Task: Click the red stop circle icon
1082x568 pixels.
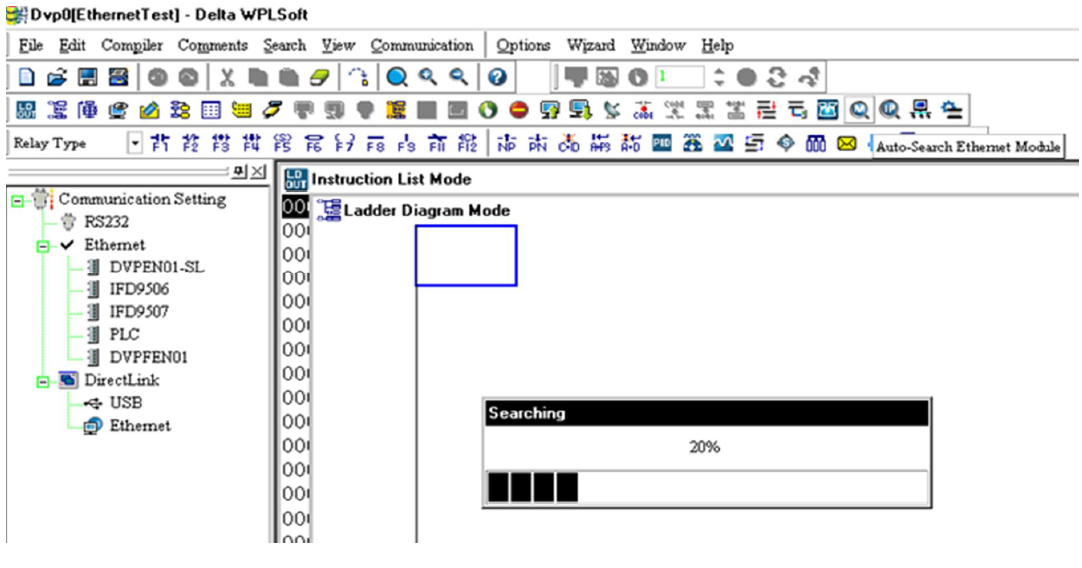Action: click(518, 110)
